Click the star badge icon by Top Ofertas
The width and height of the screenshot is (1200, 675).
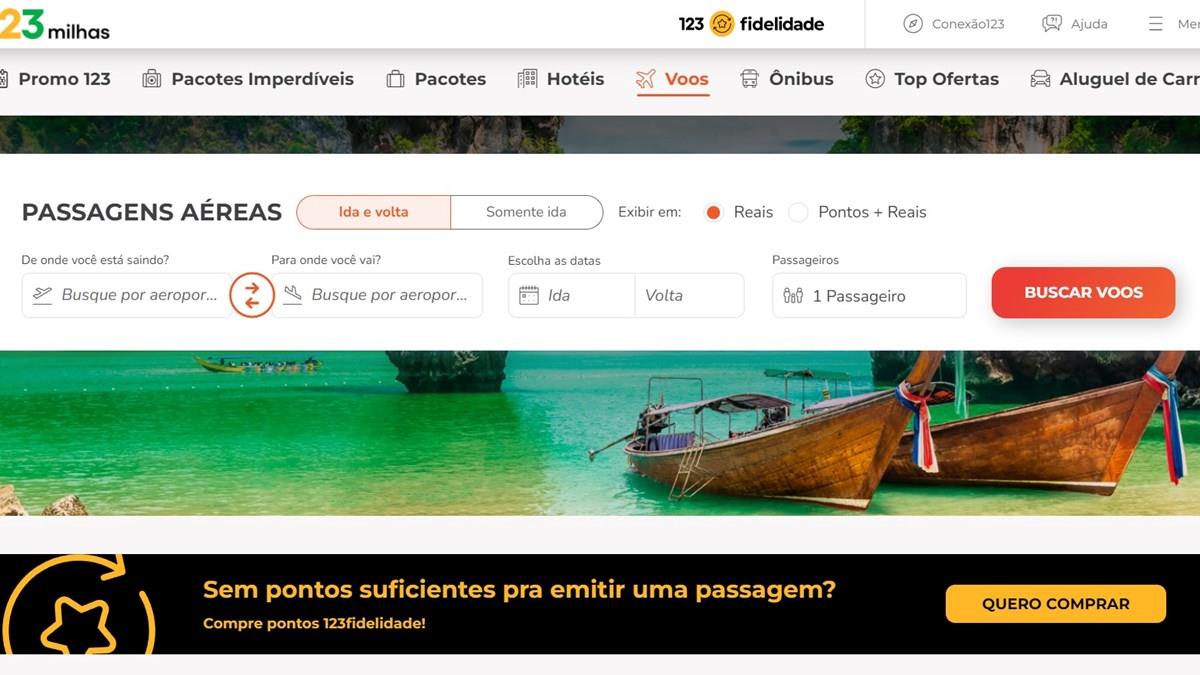(x=875, y=79)
